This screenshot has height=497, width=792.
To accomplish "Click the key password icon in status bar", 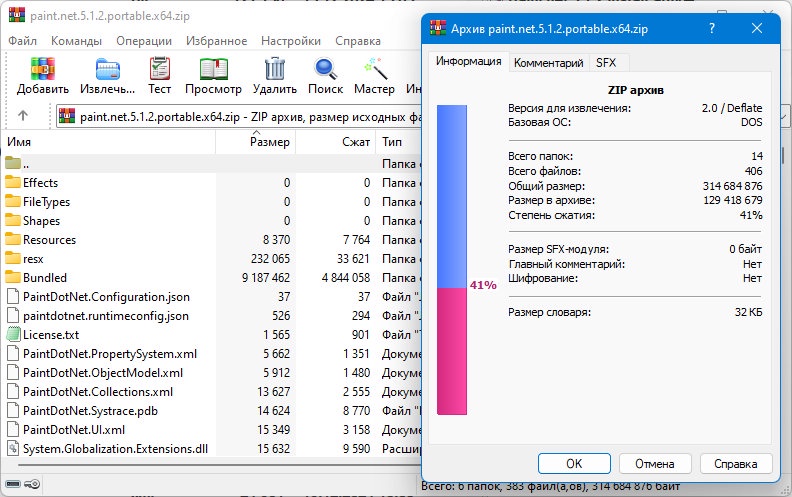I will (32, 484).
